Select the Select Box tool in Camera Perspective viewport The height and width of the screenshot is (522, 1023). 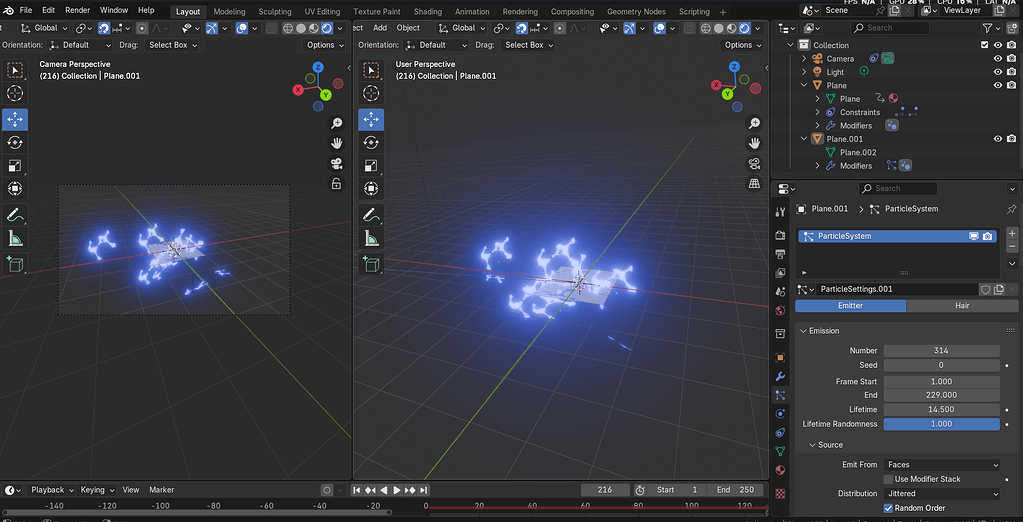pos(15,70)
